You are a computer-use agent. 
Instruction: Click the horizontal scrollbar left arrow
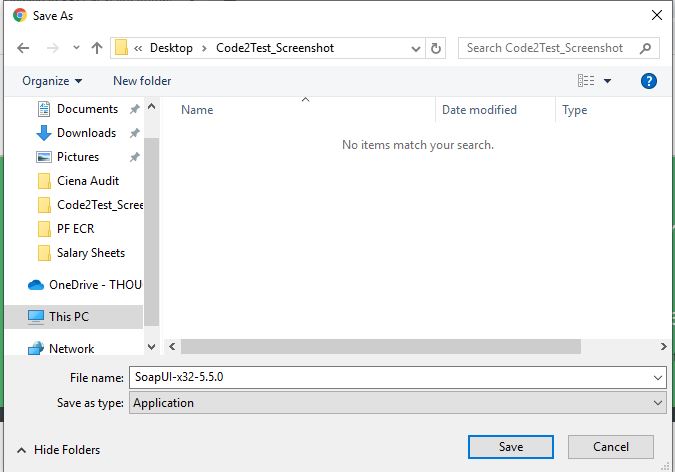click(x=172, y=347)
